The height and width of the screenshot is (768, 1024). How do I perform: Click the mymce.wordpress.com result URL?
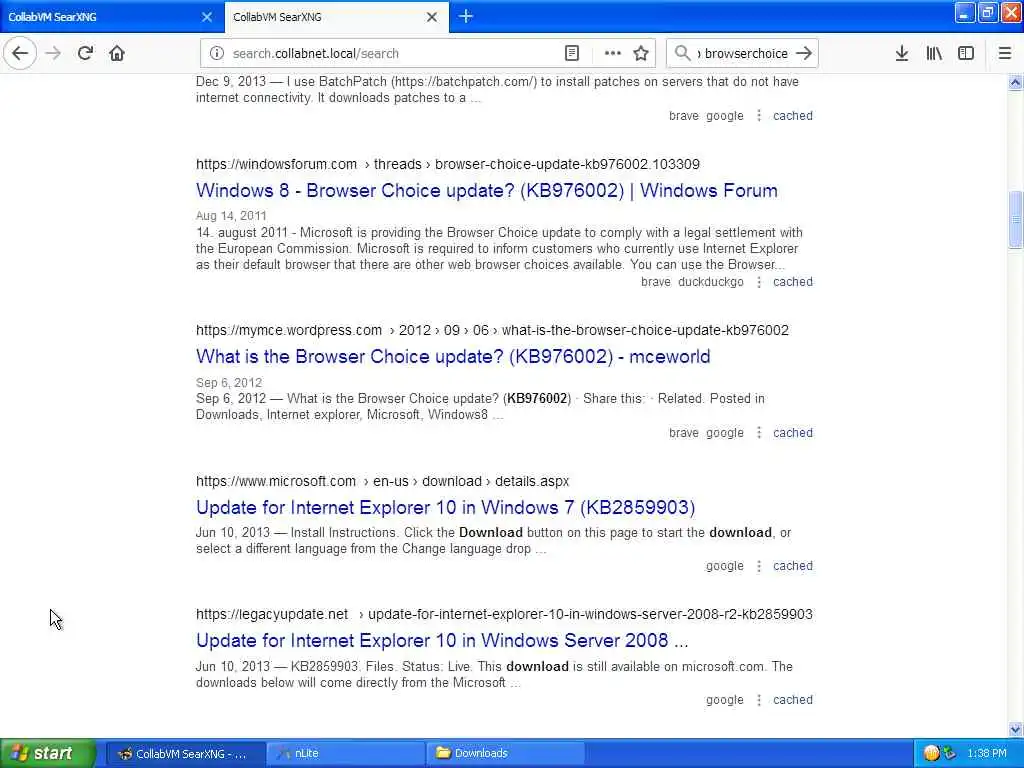pos(492,330)
